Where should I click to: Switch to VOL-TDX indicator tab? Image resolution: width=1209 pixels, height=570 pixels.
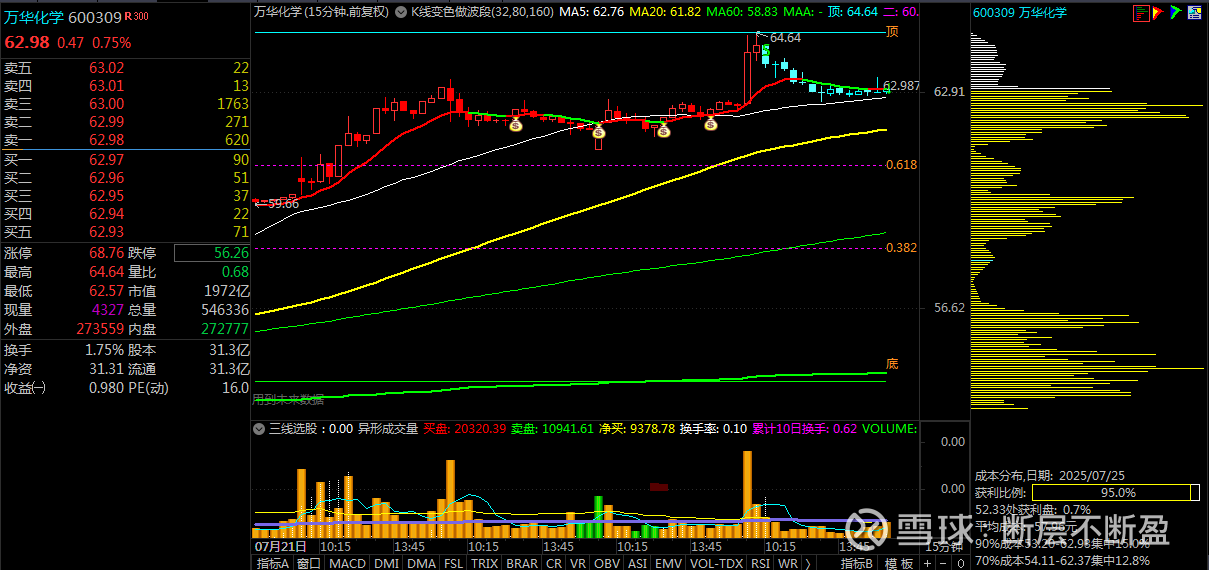click(x=716, y=563)
